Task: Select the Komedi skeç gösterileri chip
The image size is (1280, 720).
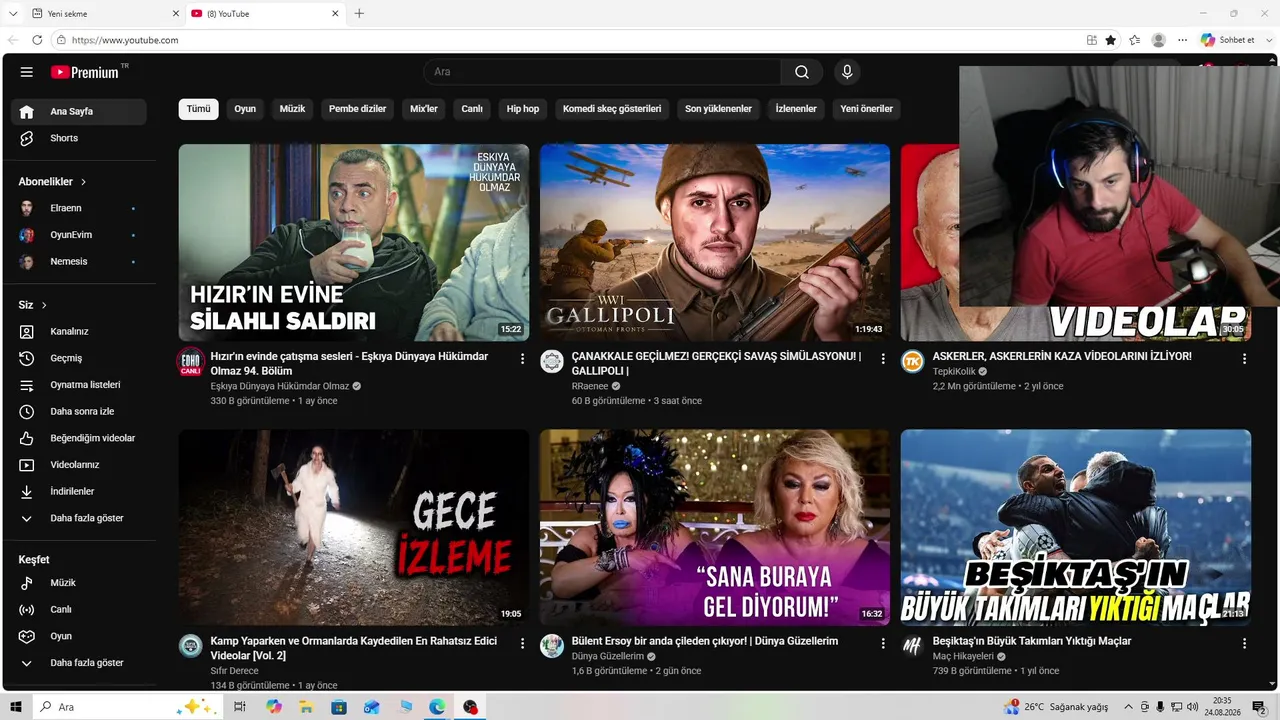Action: tap(612, 109)
